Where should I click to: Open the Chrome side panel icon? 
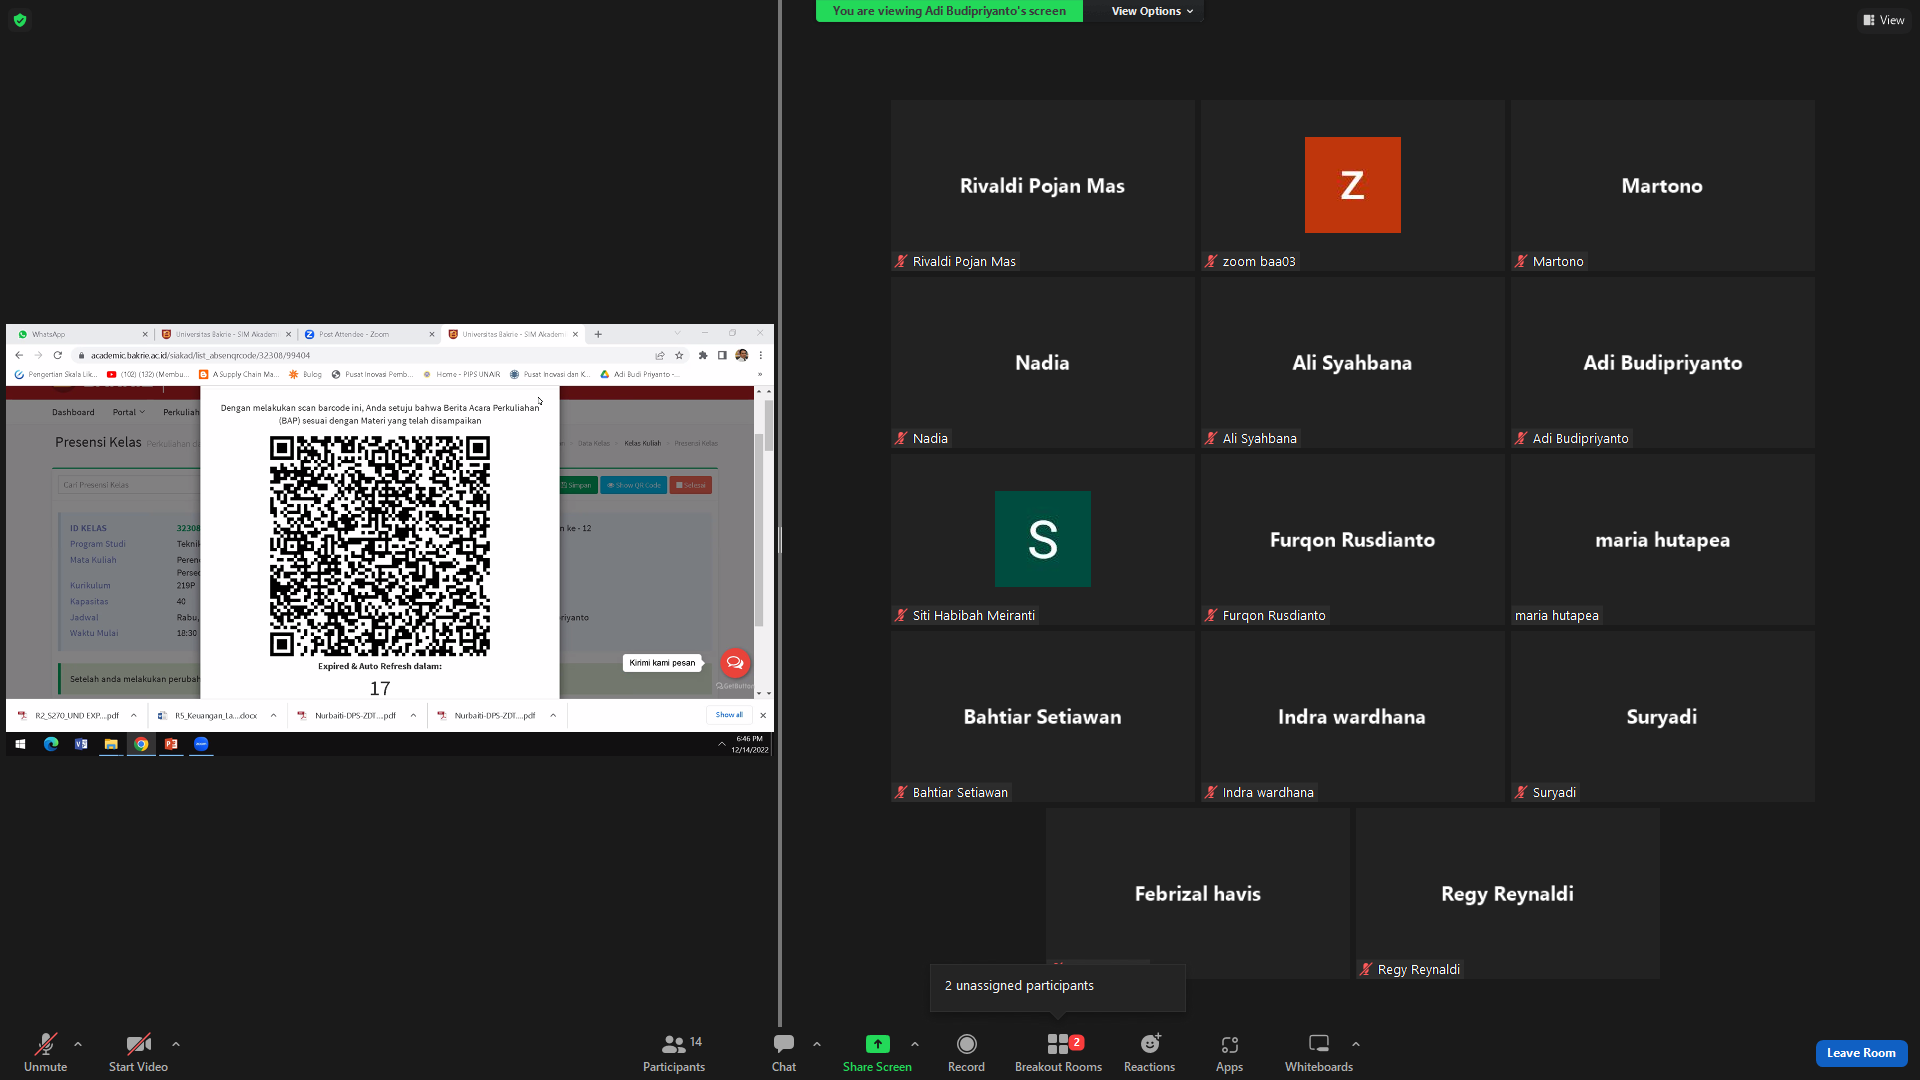[x=722, y=355]
